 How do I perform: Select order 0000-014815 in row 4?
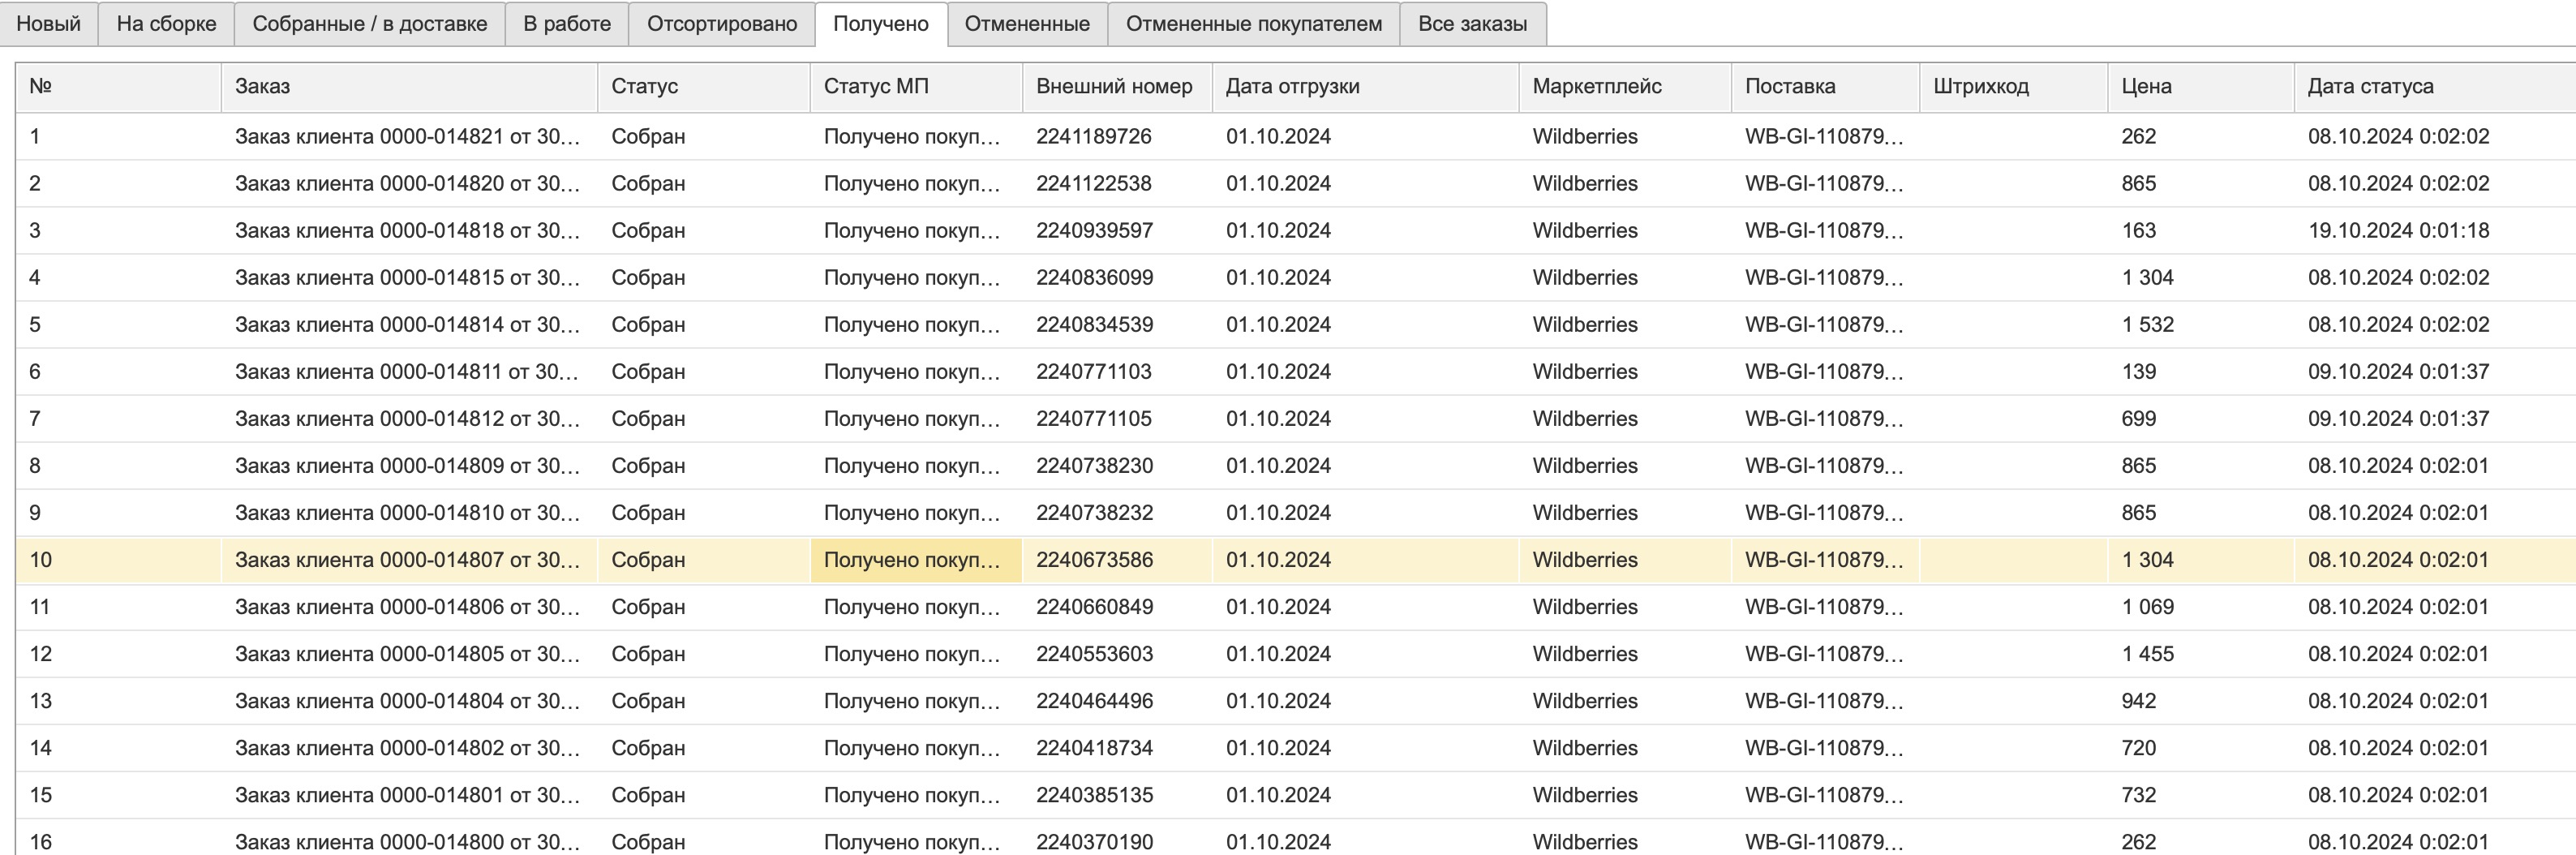point(409,278)
